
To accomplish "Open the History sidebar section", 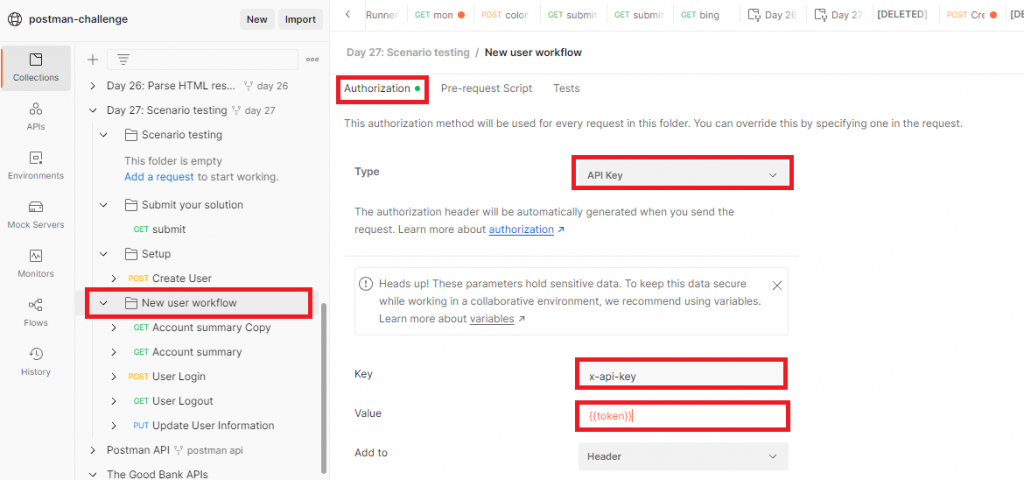I will [x=36, y=362].
